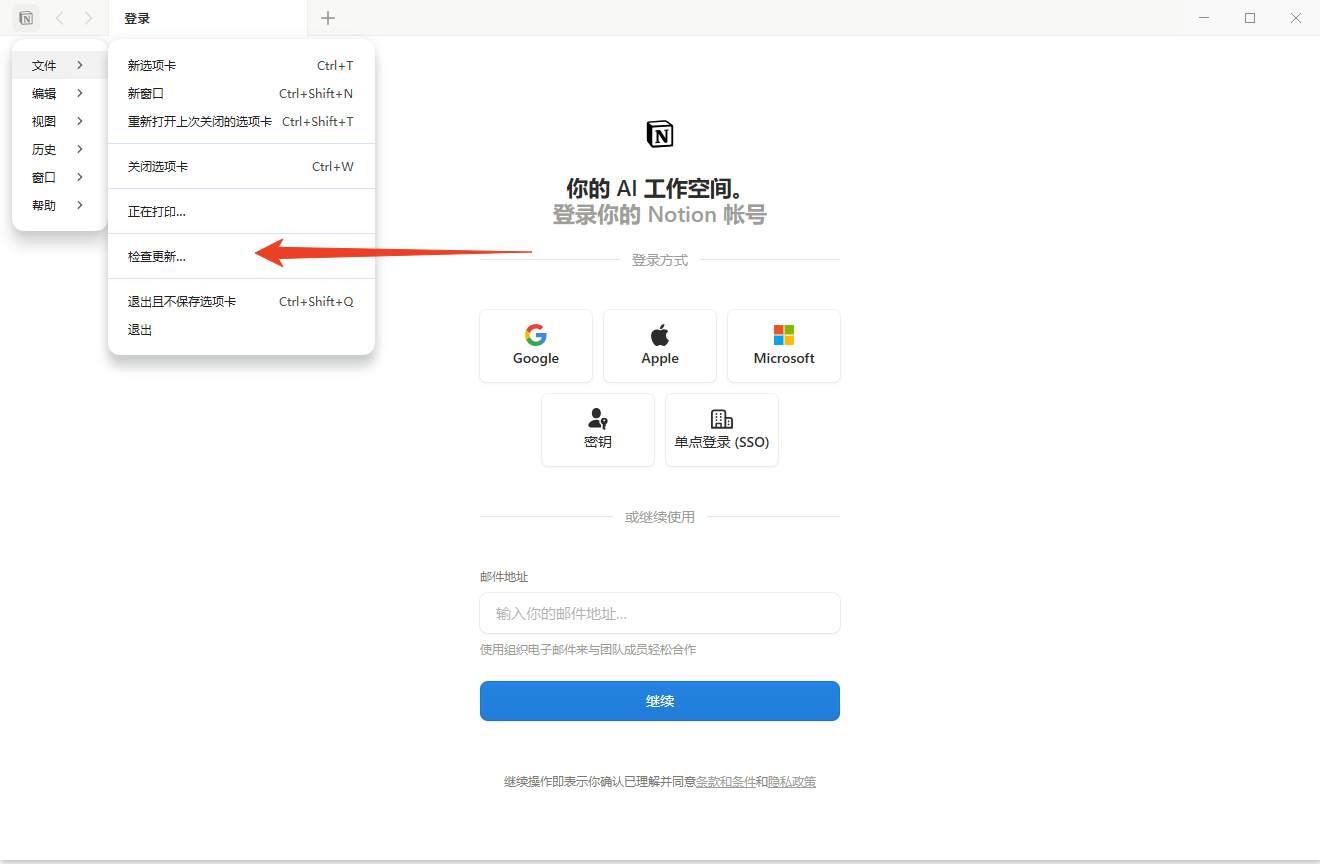This screenshot has height=864, width=1320.
Task: Sign in with the Google icon
Action: (536, 345)
